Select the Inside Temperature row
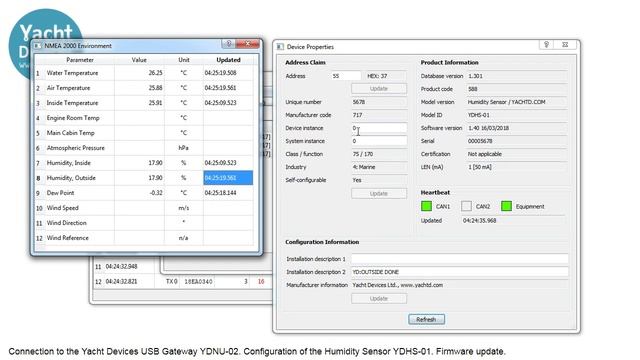640x360 pixels. pos(144,103)
